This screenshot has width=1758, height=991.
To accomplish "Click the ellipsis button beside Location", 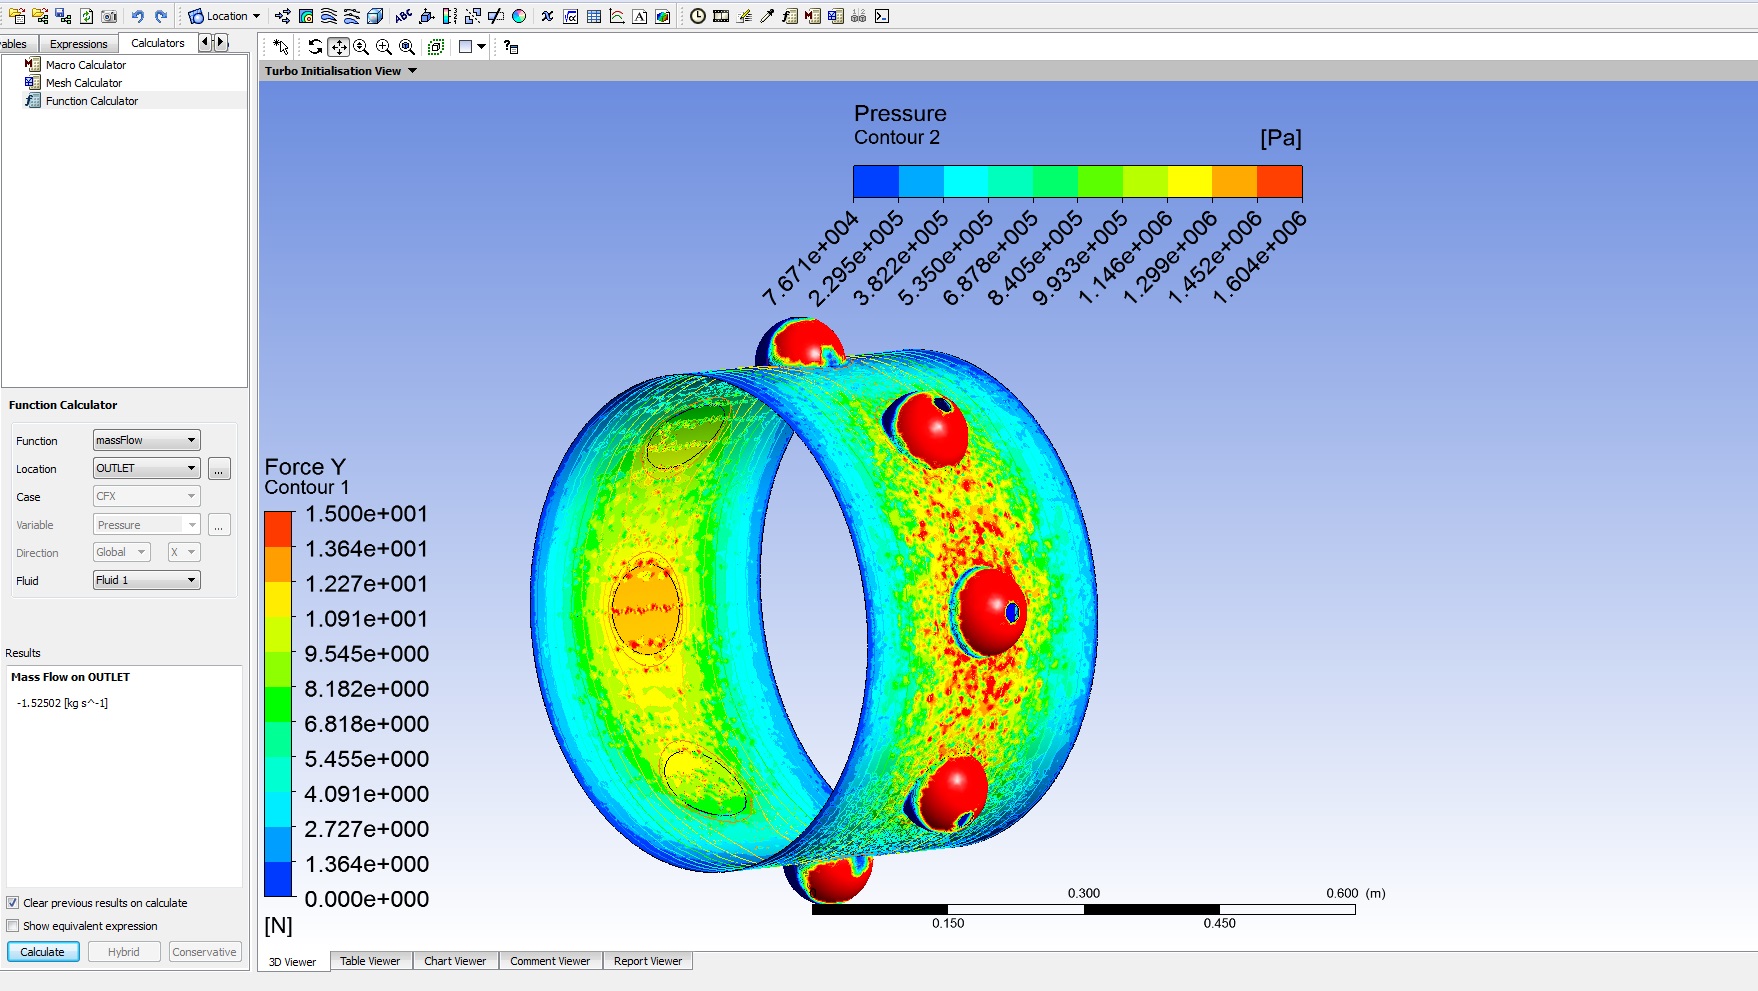I will click(x=219, y=469).
